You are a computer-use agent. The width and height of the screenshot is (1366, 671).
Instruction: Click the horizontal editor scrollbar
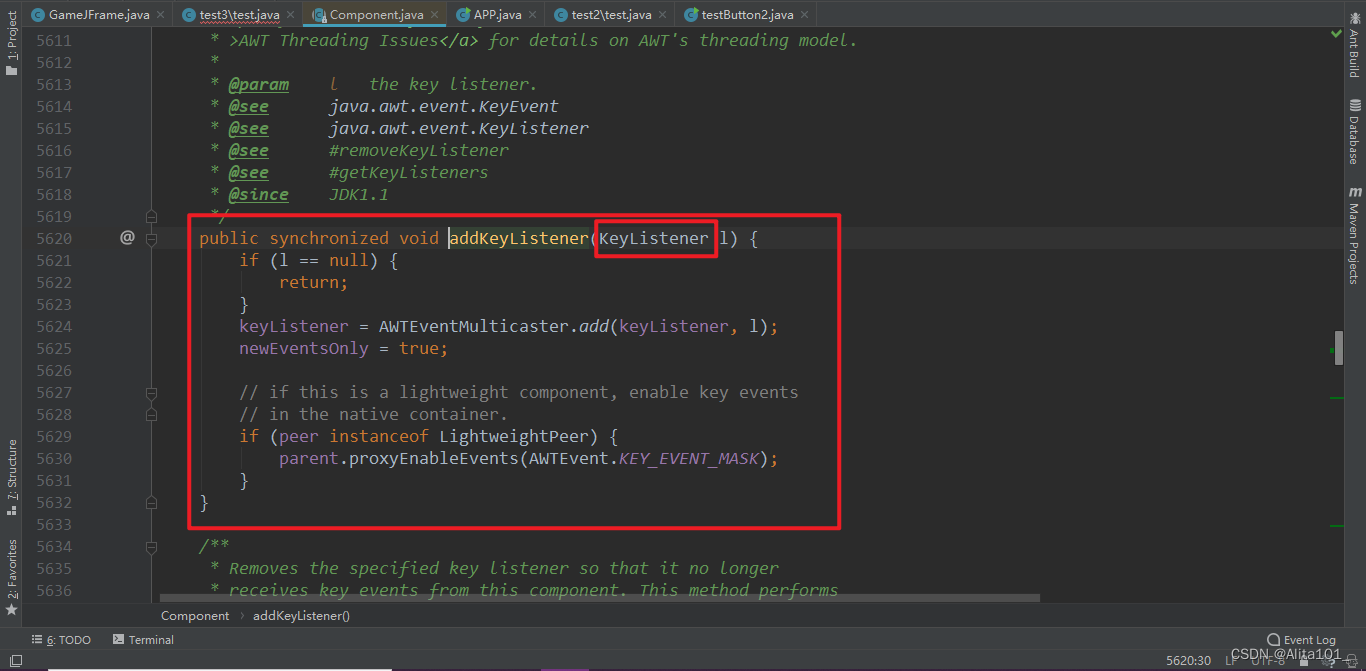pyautogui.click(x=600, y=599)
